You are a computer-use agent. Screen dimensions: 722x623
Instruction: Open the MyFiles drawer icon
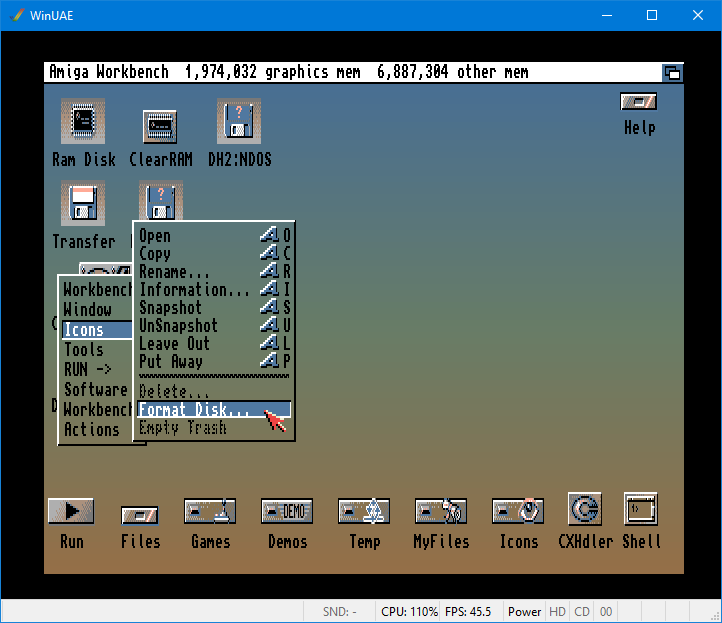(441, 511)
